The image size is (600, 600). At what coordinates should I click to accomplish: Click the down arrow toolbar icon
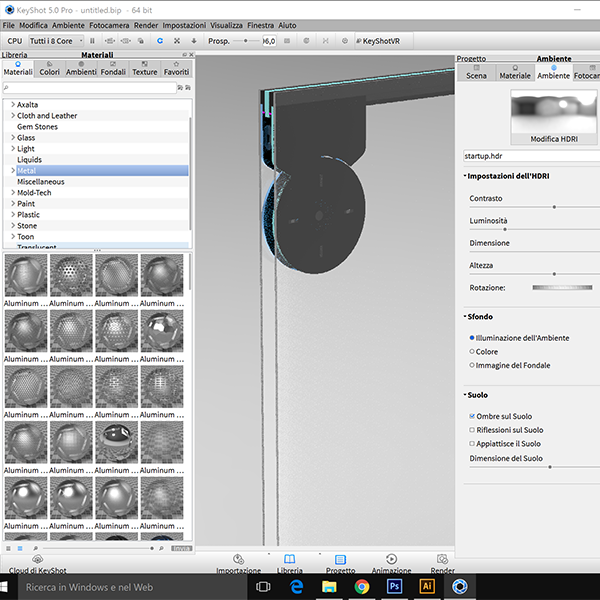pyautogui.click(x=194, y=41)
